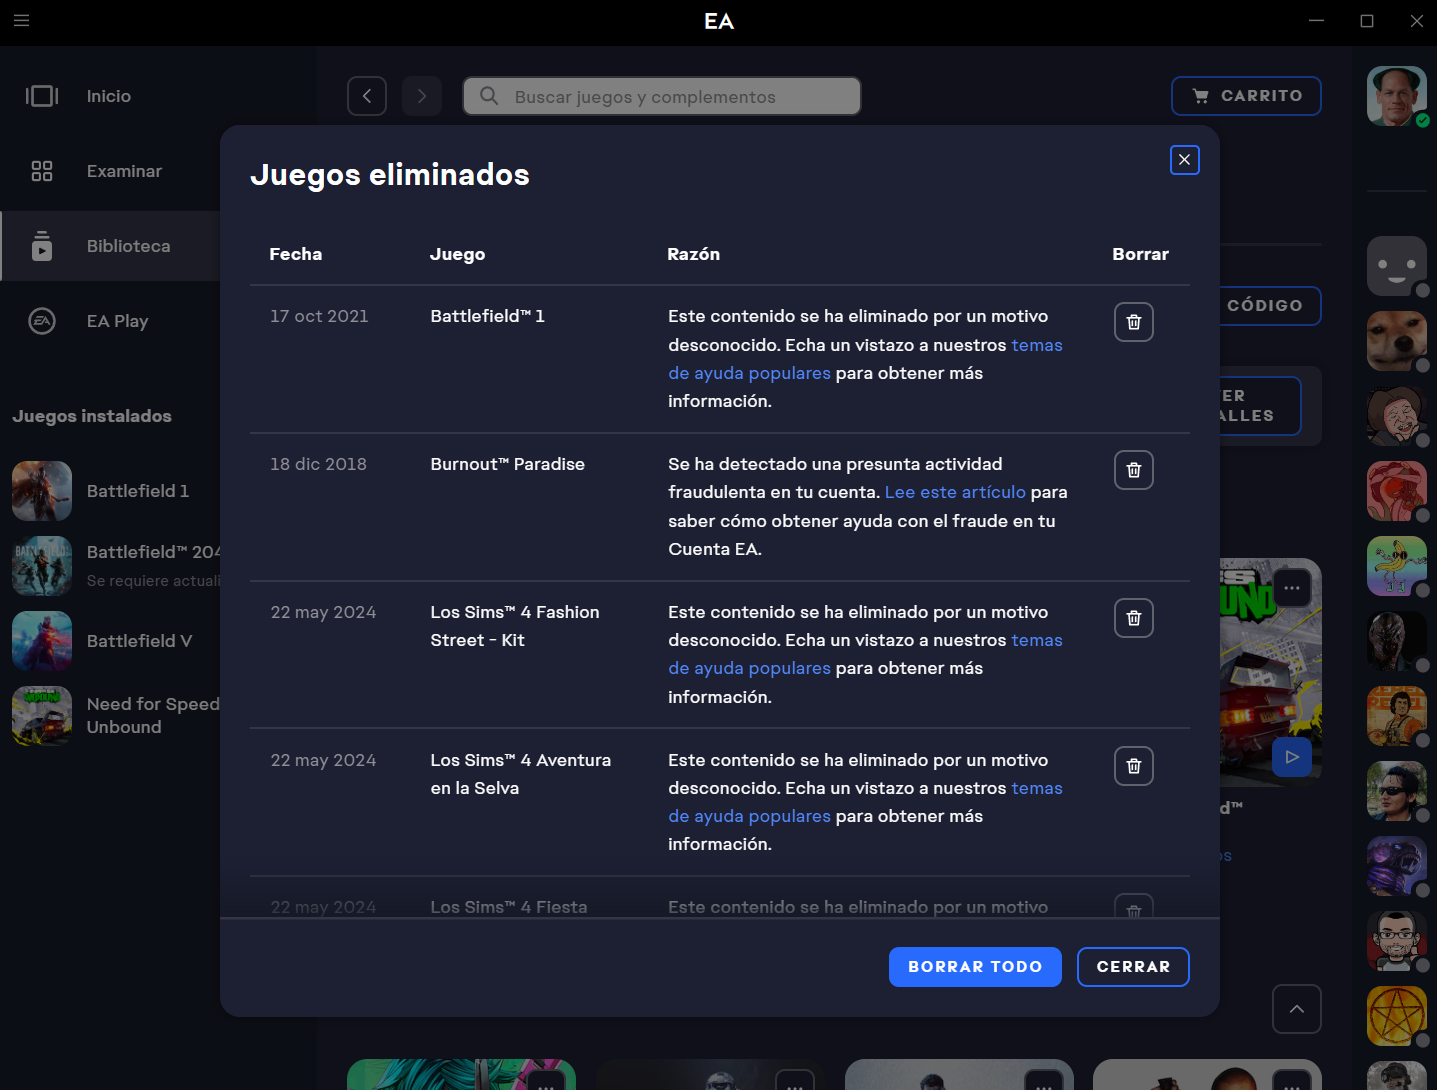The image size is (1437, 1090).
Task: Click the play button on the Need for Speed card
Action: [x=1292, y=757]
